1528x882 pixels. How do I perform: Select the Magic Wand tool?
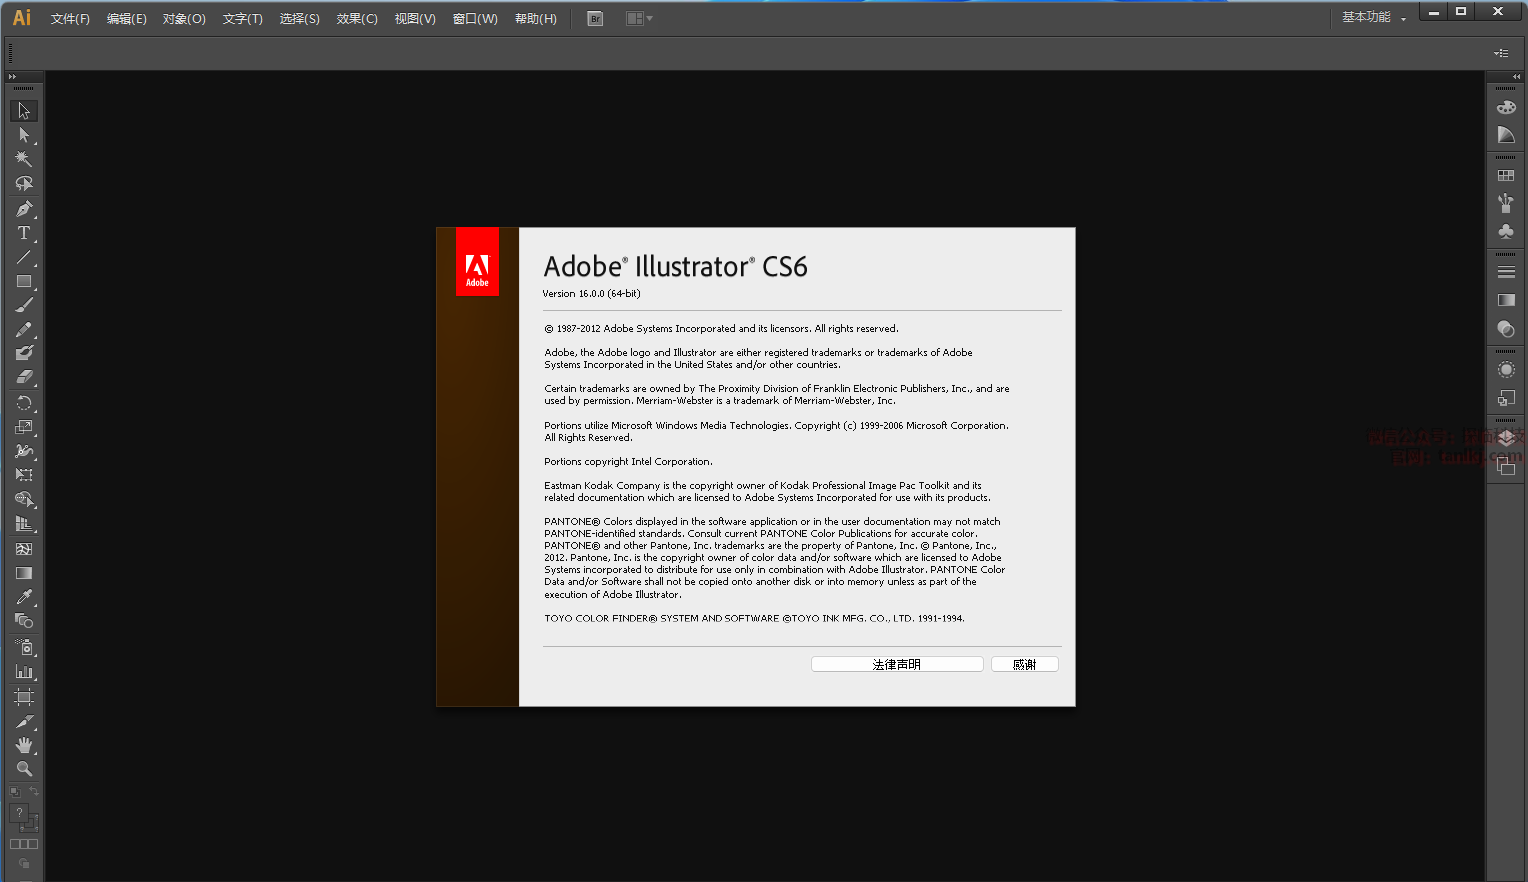click(24, 159)
